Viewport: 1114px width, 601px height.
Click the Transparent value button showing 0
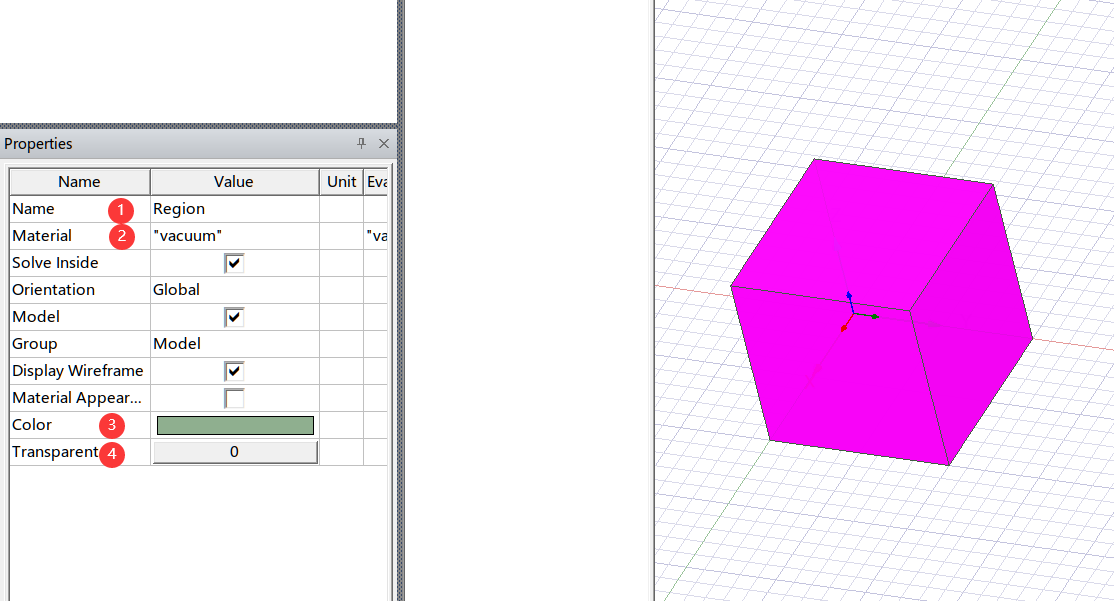tap(234, 452)
